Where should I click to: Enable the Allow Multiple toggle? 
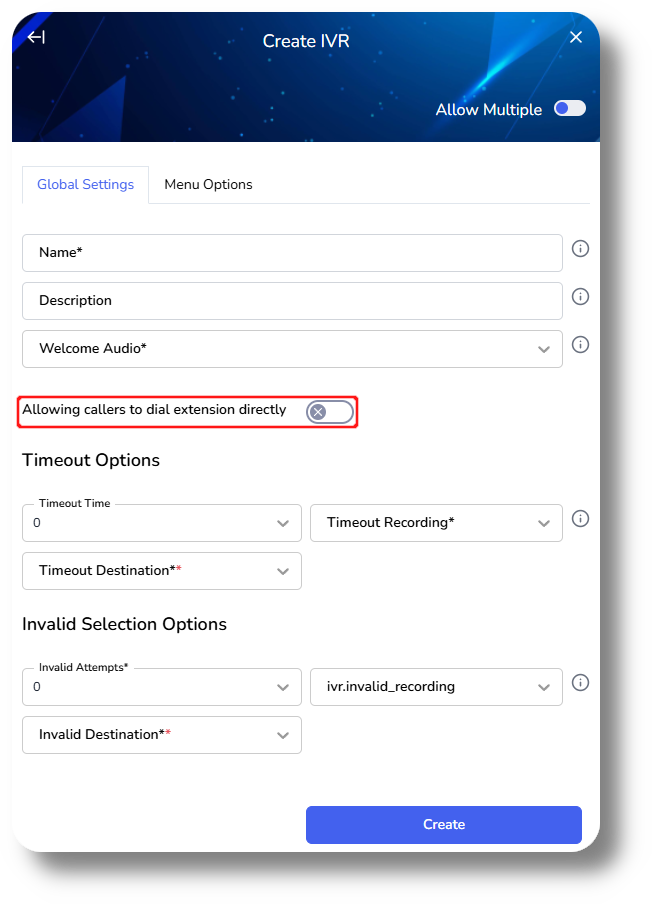[568, 108]
